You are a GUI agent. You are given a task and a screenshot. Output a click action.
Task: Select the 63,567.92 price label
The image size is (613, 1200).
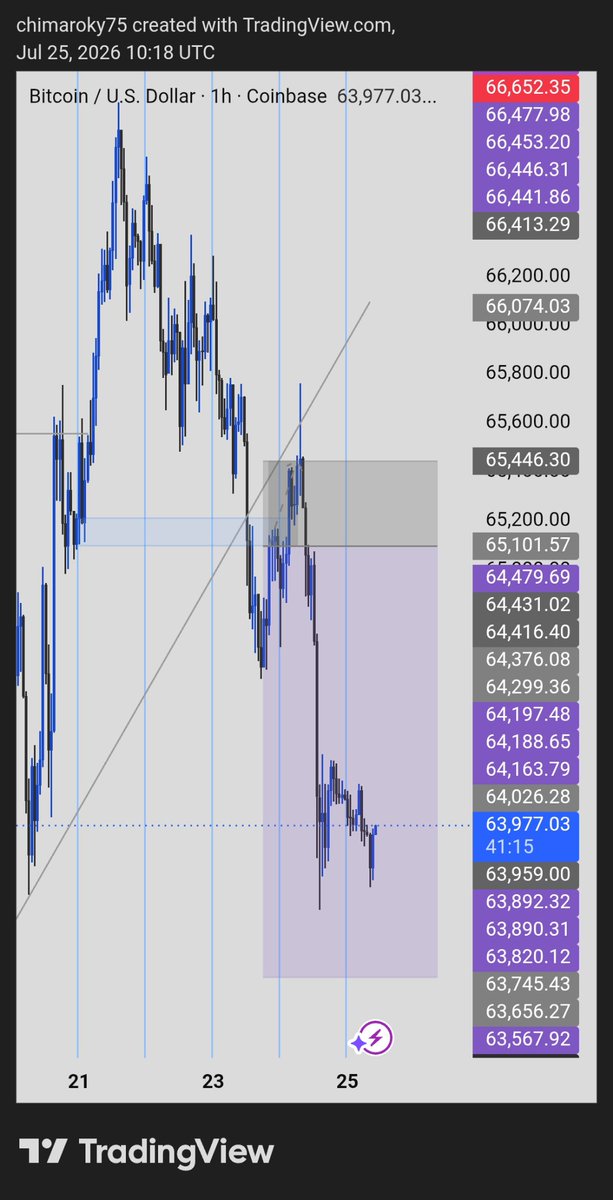click(526, 1039)
